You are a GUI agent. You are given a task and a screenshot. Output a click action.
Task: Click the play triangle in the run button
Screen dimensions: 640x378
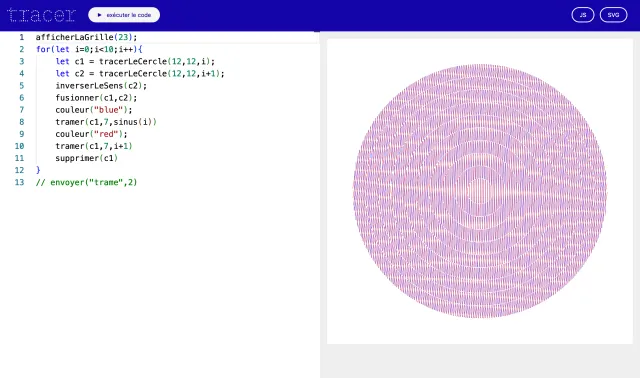coord(99,15)
